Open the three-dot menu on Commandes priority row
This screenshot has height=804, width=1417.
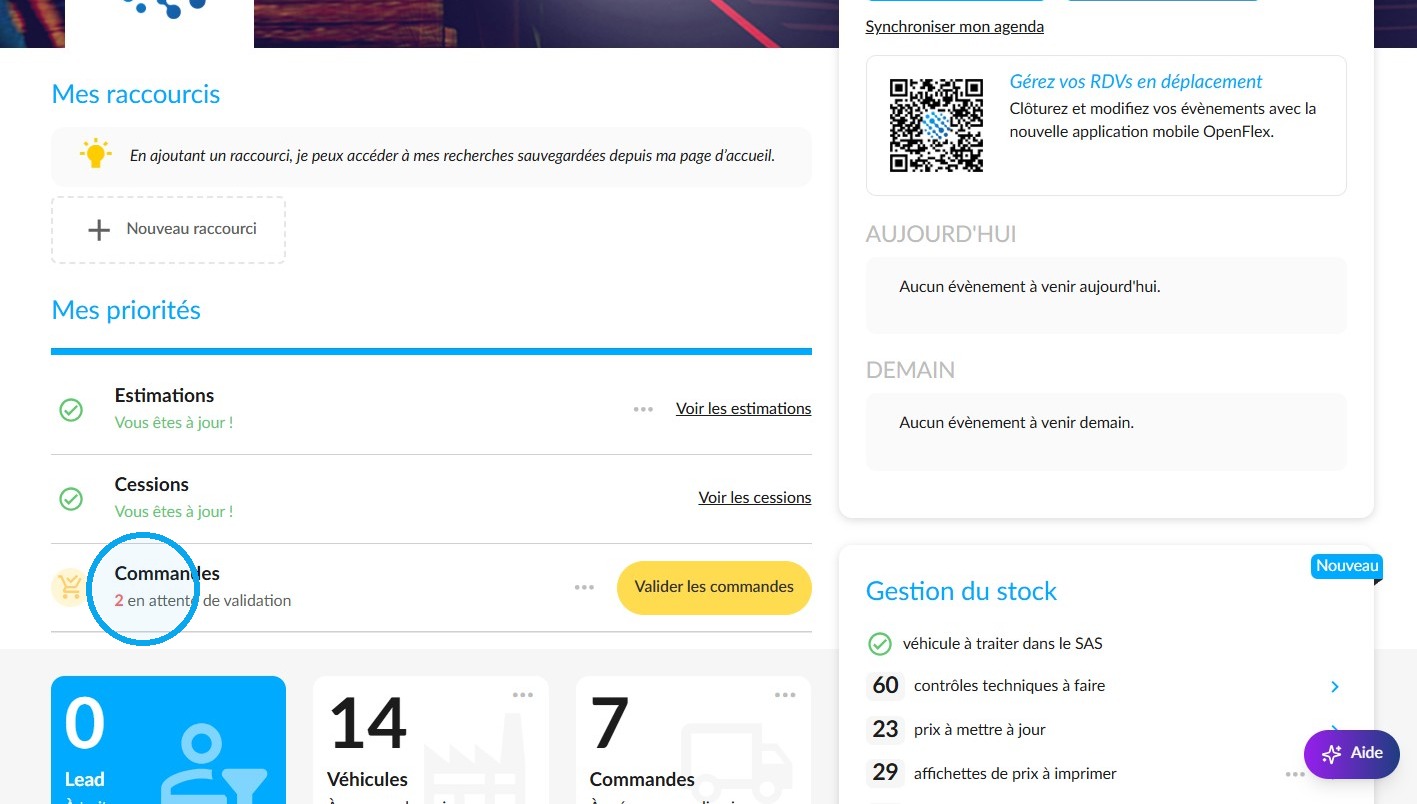[585, 587]
